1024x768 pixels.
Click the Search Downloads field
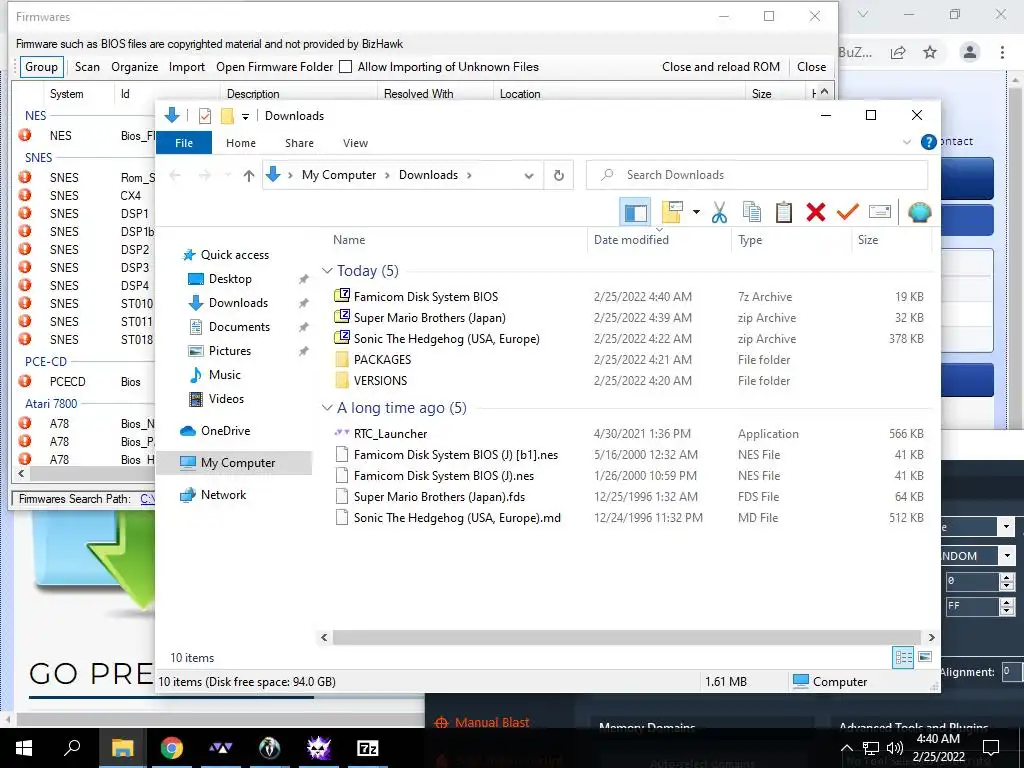click(x=758, y=175)
